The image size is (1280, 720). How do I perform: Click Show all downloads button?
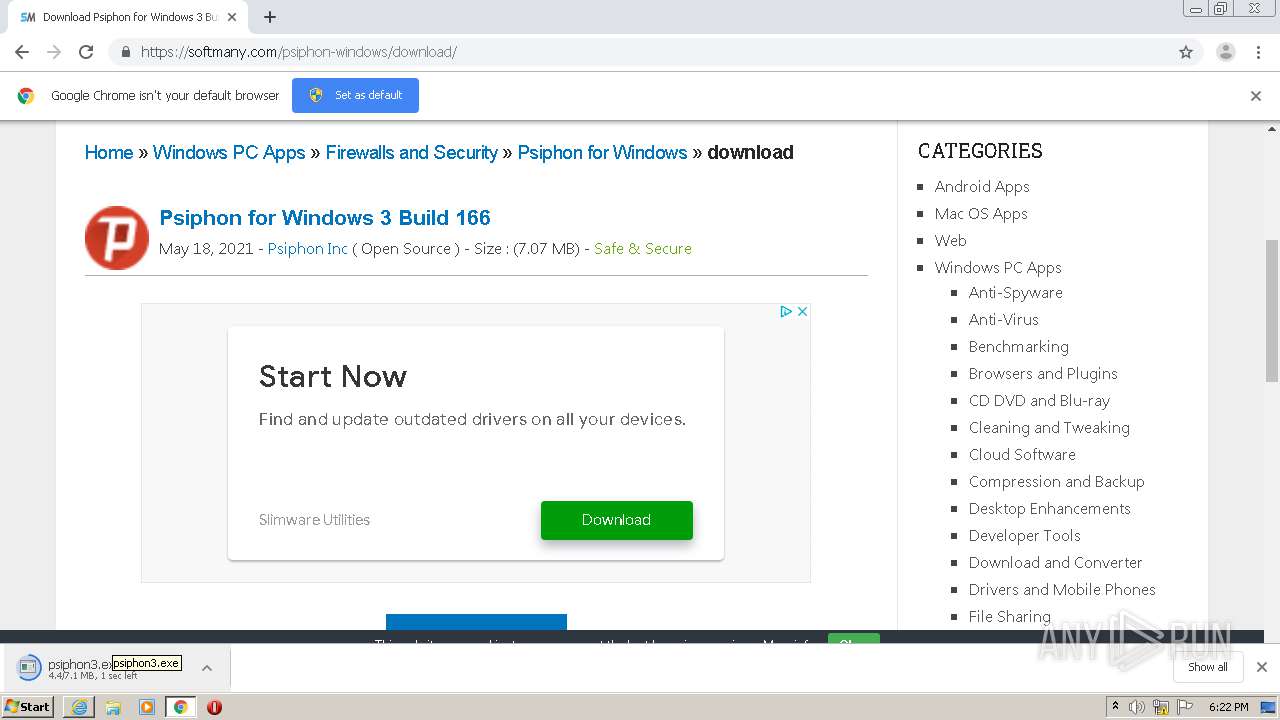(x=1207, y=667)
